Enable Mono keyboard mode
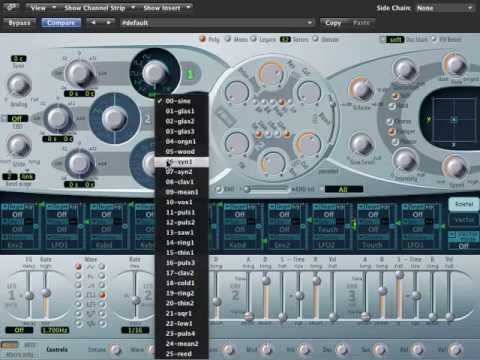 tap(228, 39)
